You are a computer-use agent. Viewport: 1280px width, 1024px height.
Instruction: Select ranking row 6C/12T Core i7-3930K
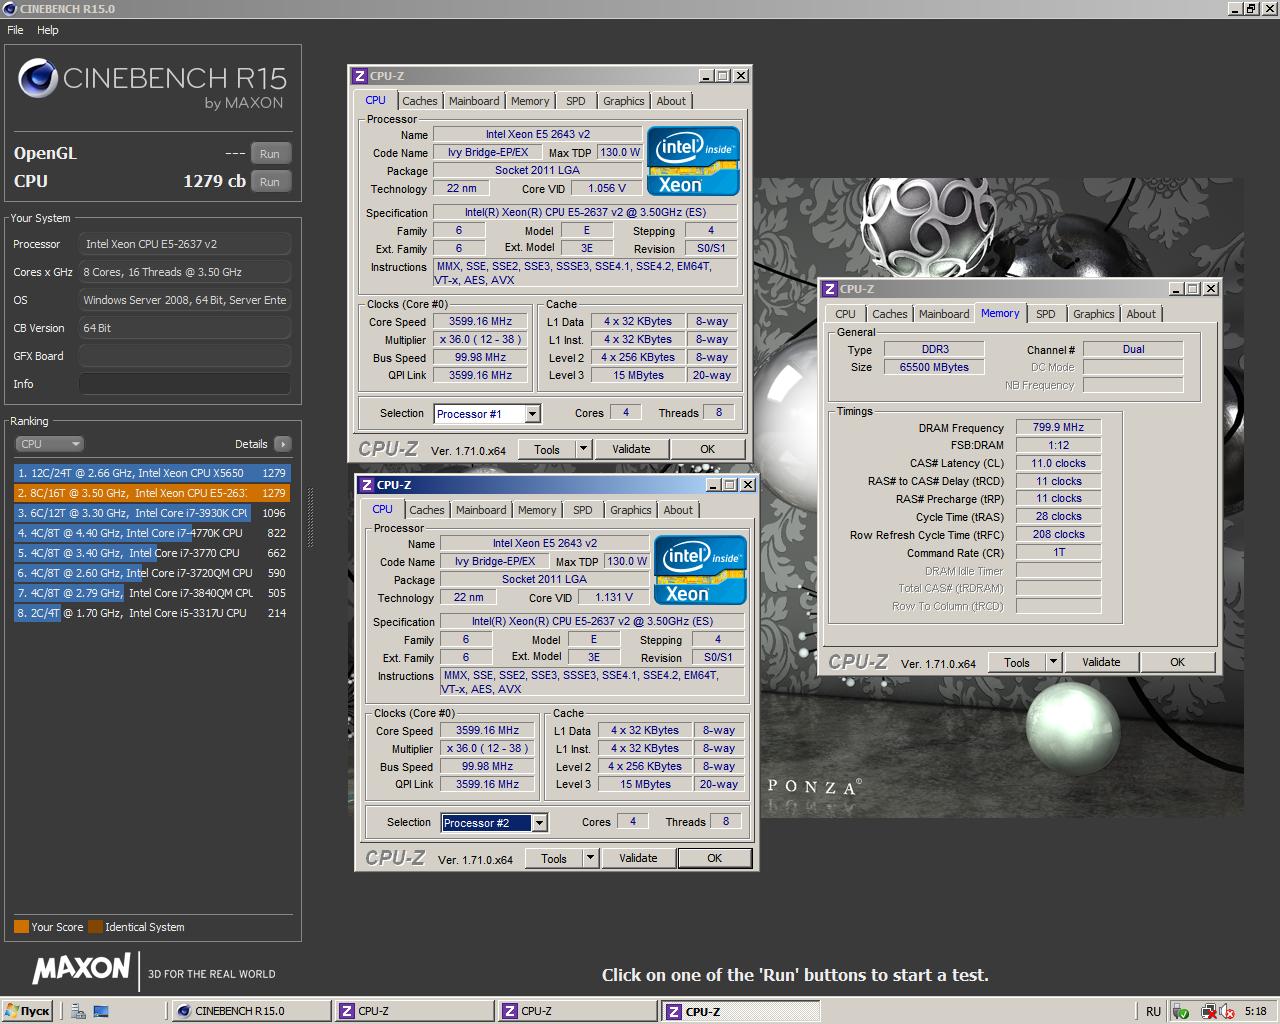pyautogui.click(x=152, y=513)
